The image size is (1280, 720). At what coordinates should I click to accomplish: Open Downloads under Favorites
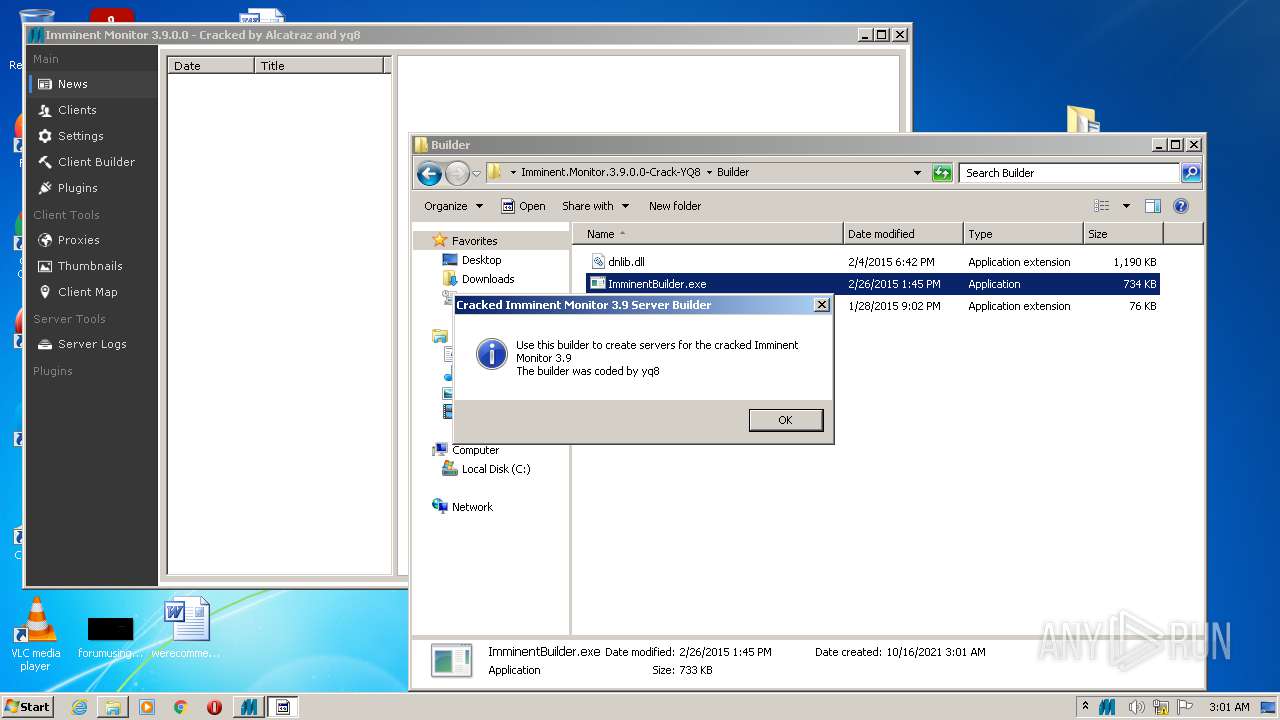click(x=487, y=279)
